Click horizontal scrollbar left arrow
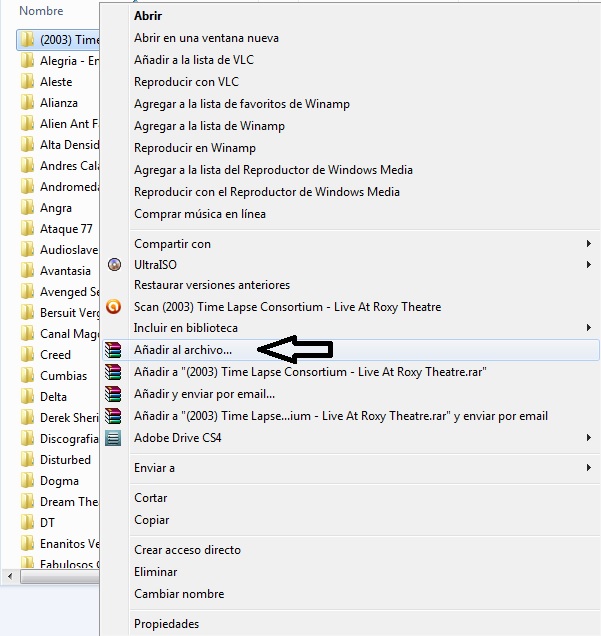 pyautogui.click(x=10, y=576)
